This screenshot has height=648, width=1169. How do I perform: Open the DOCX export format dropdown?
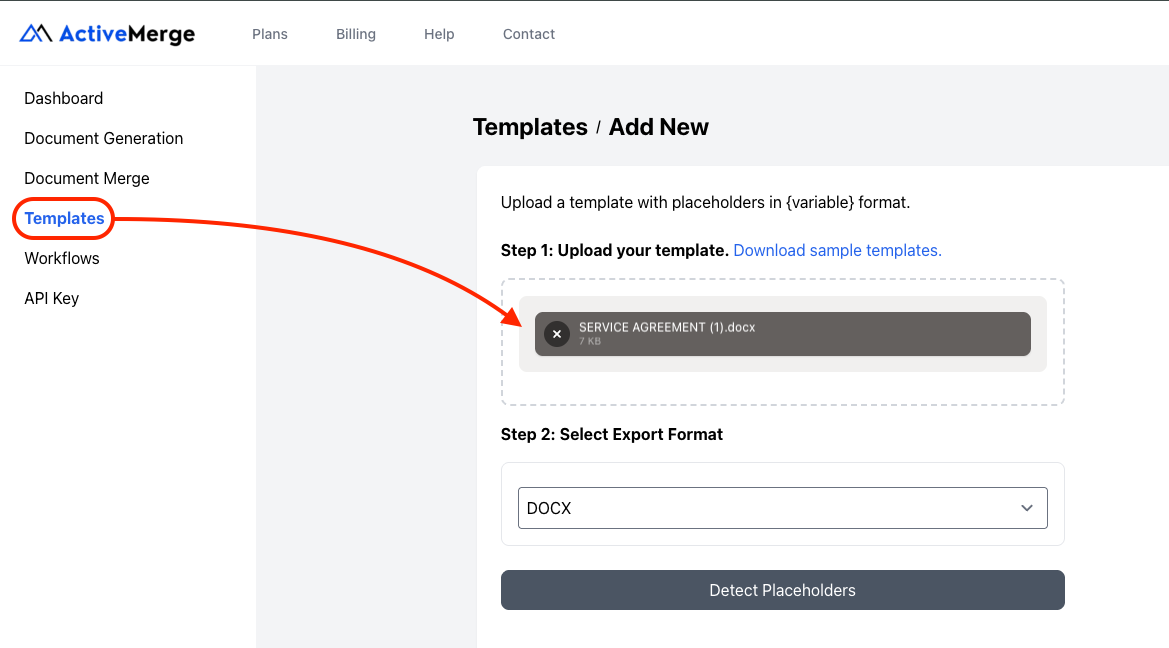tap(782, 508)
